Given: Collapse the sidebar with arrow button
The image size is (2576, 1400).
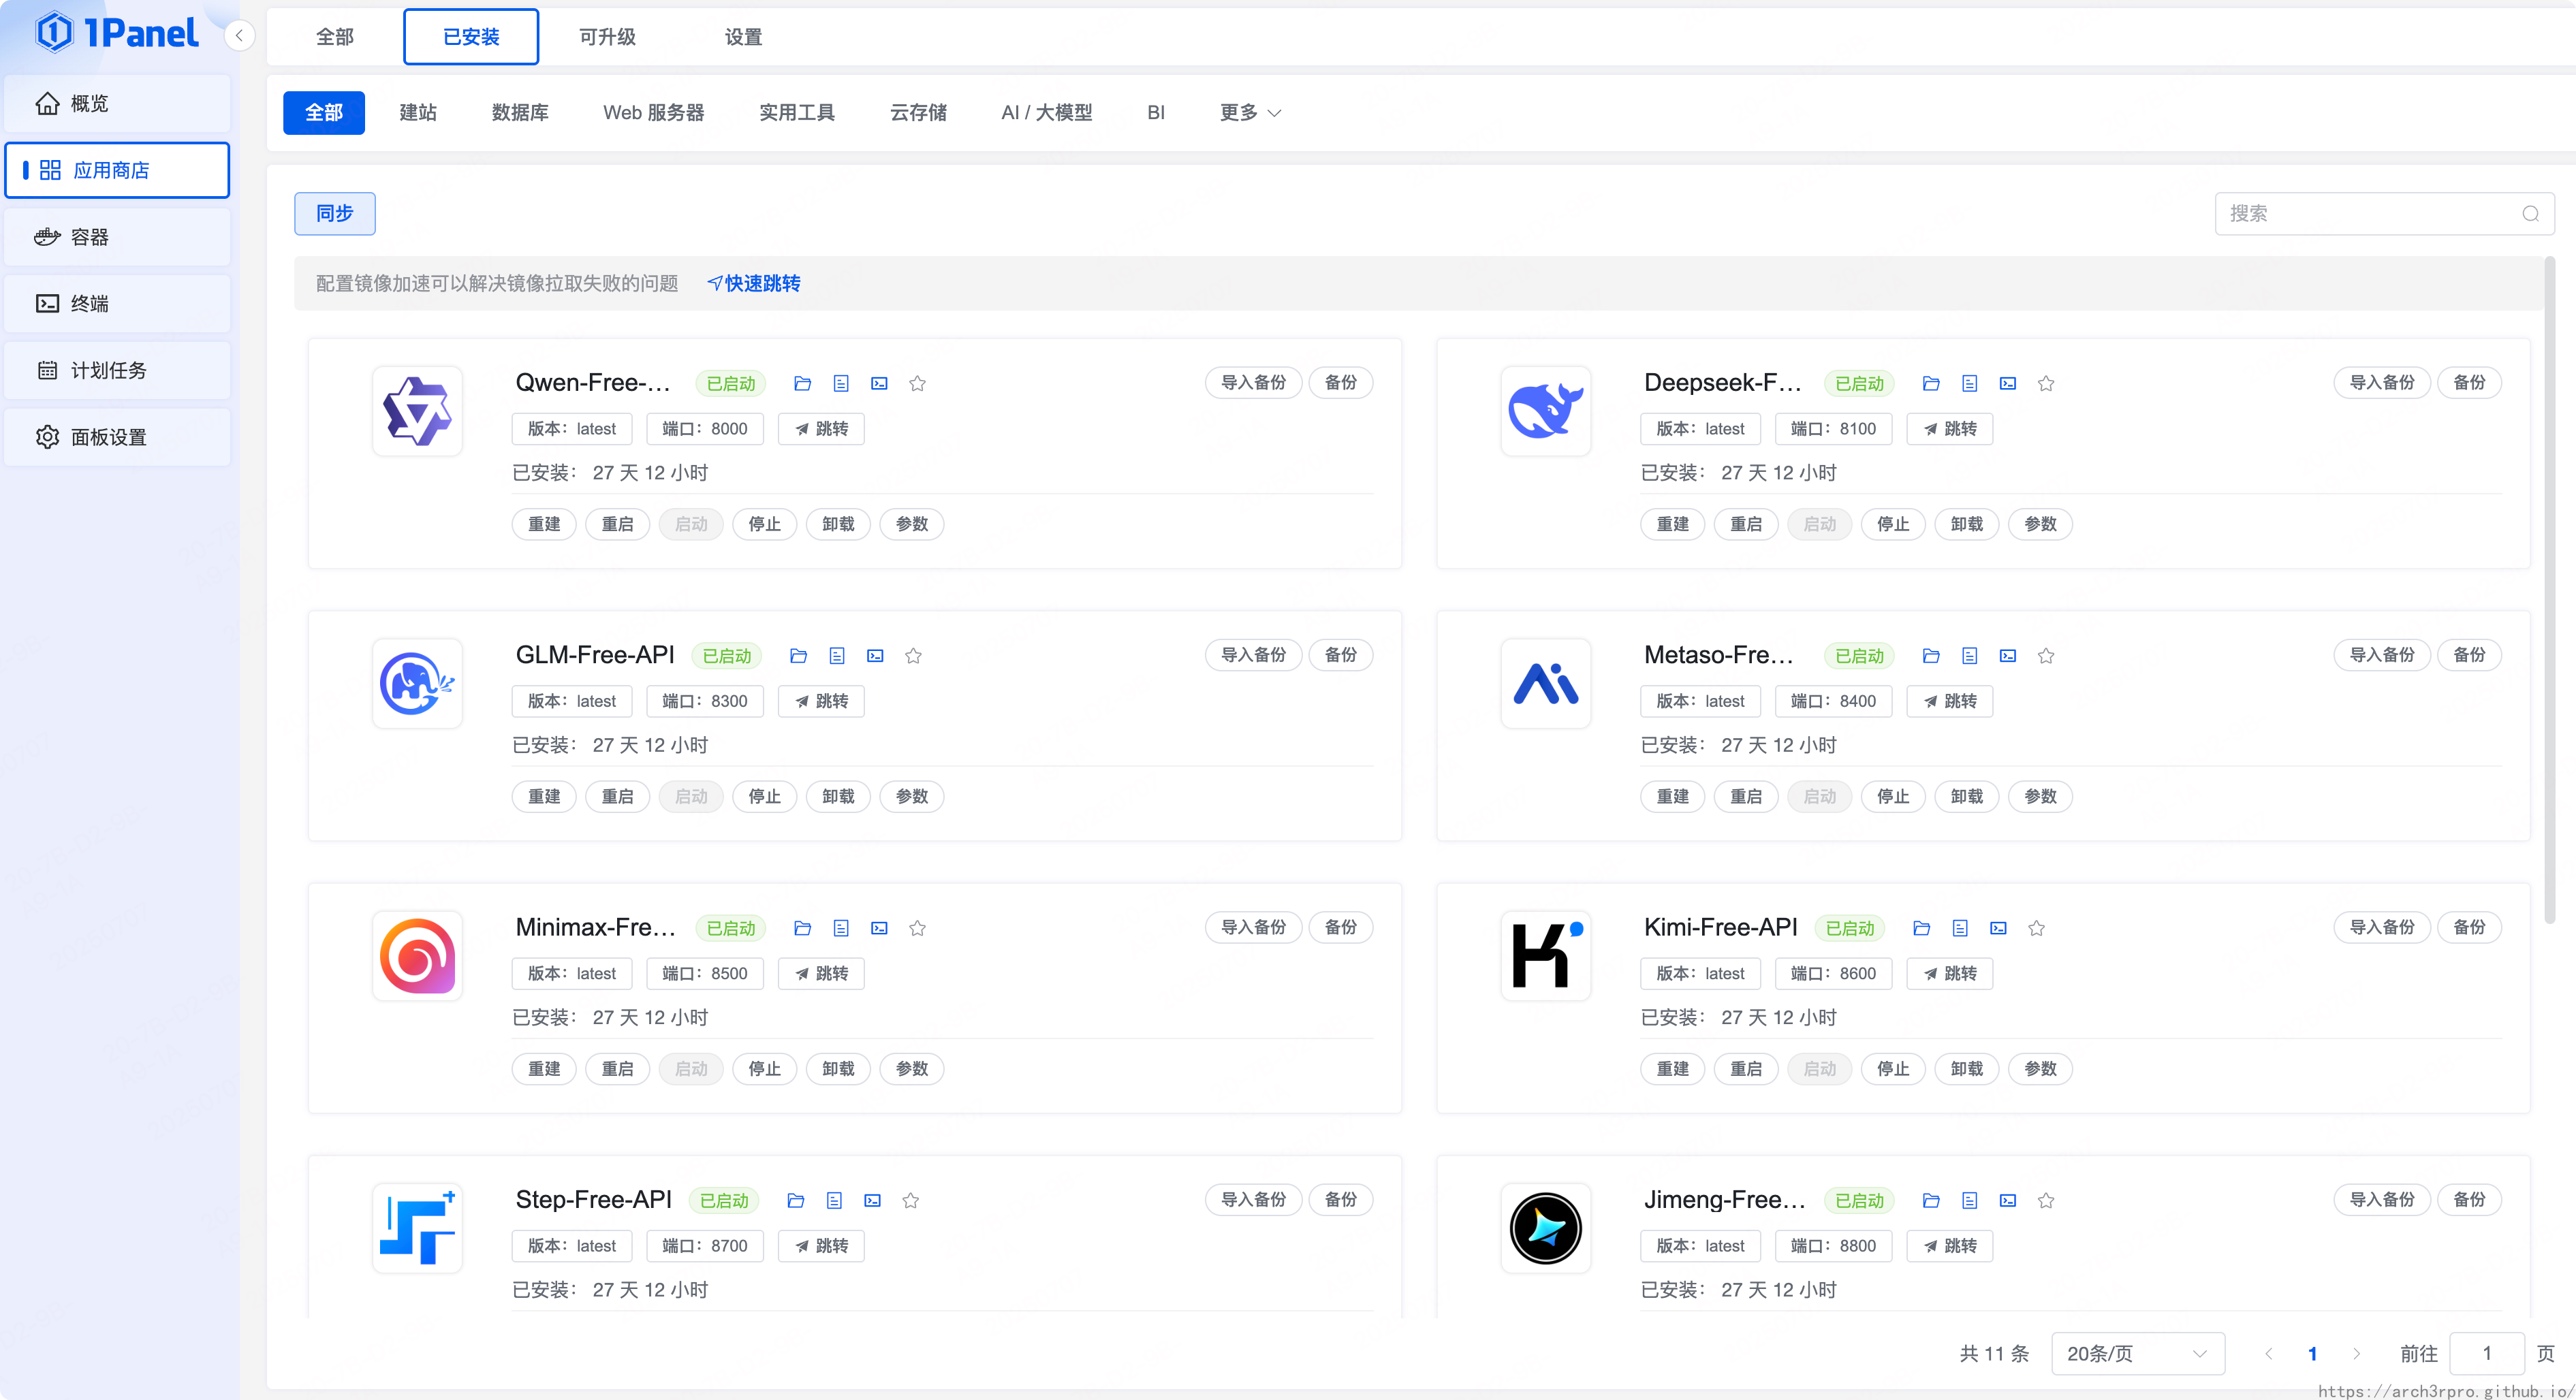Looking at the screenshot, I should [239, 37].
